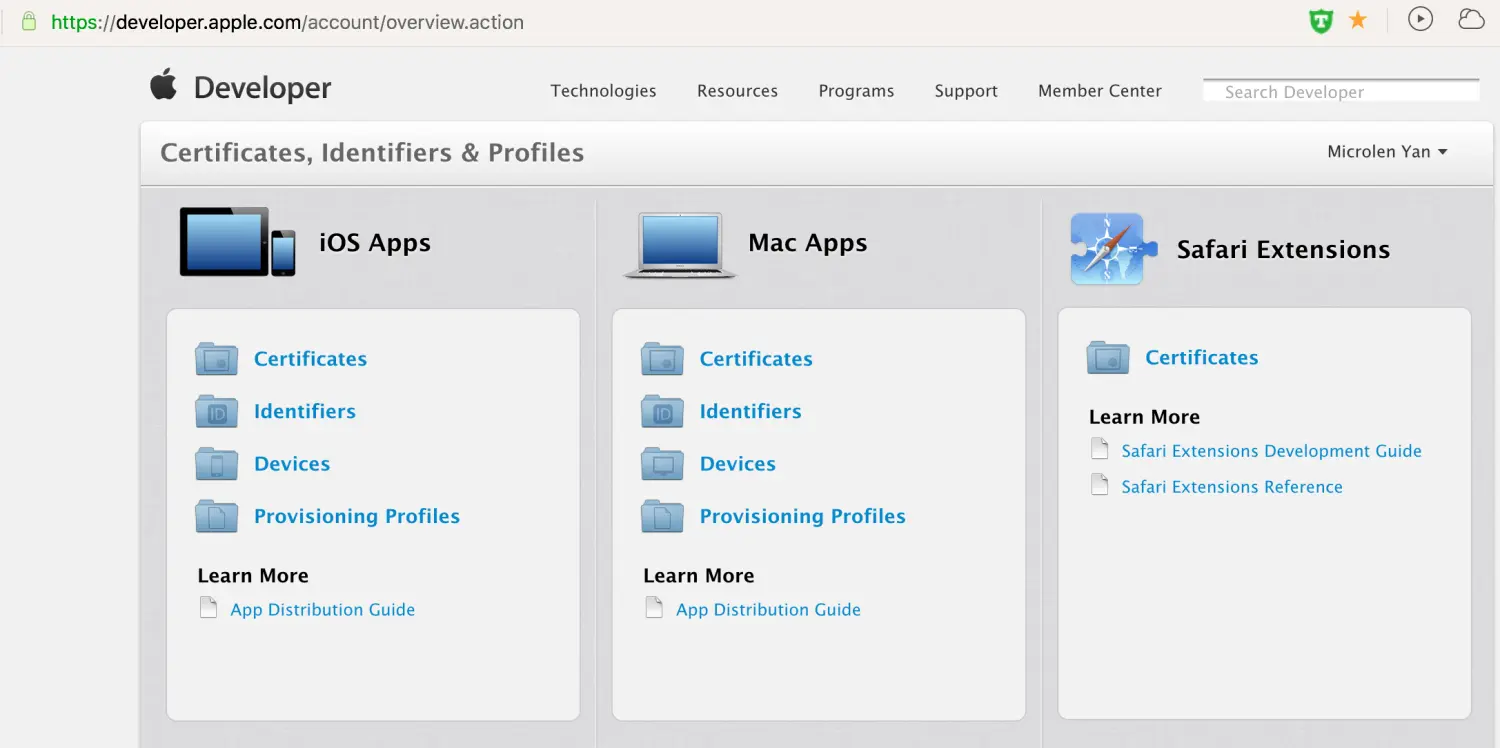Screen dimensions: 1500x748
Task: Click the green shield extension icon
Action: (1321, 21)
